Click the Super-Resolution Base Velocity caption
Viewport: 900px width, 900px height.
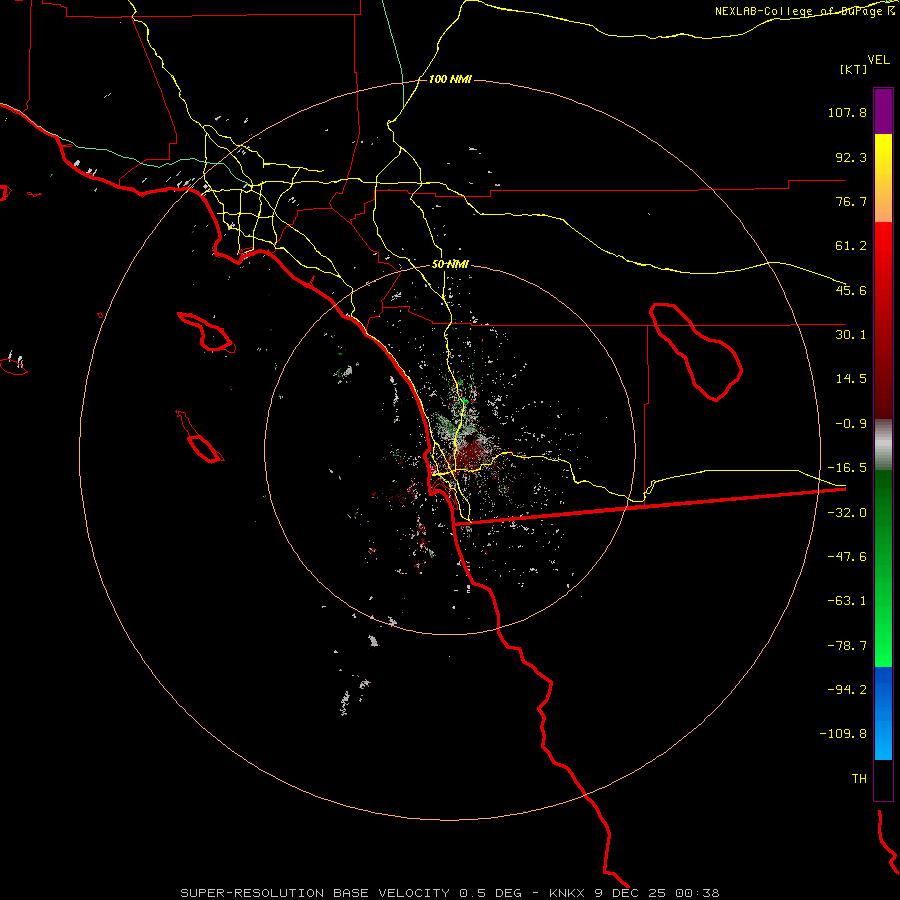(449, 893)
